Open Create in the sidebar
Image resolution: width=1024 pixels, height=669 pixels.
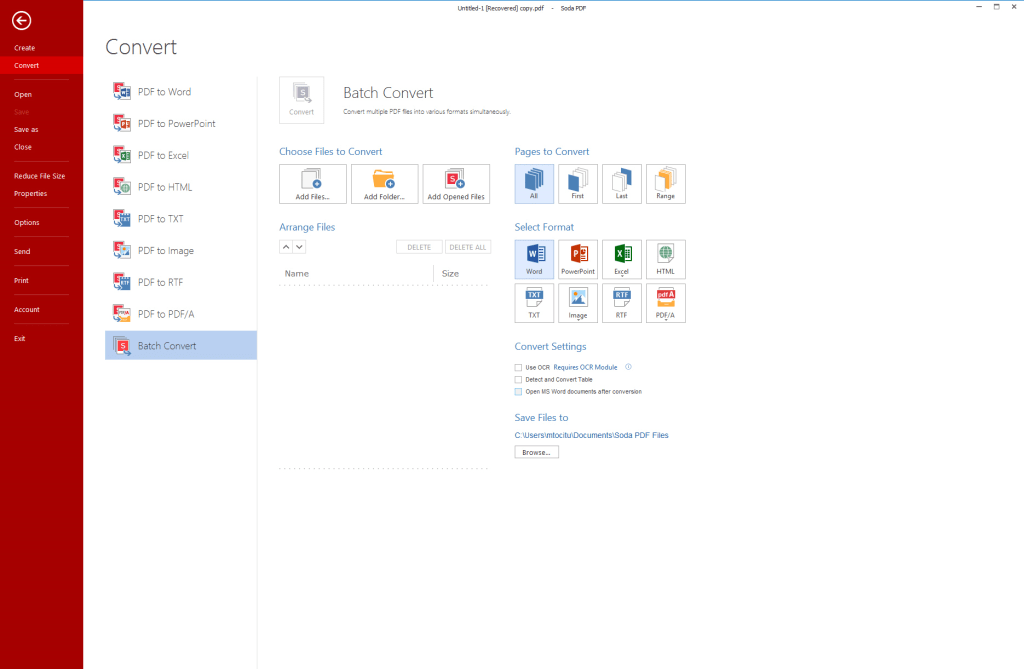25,48
